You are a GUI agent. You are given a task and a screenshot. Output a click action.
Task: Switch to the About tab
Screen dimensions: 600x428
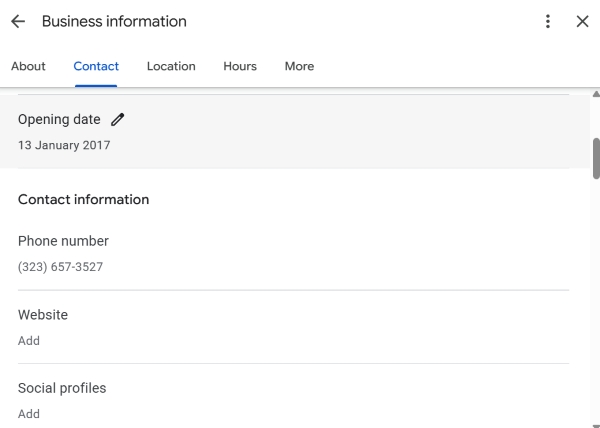tap(28, 67)
